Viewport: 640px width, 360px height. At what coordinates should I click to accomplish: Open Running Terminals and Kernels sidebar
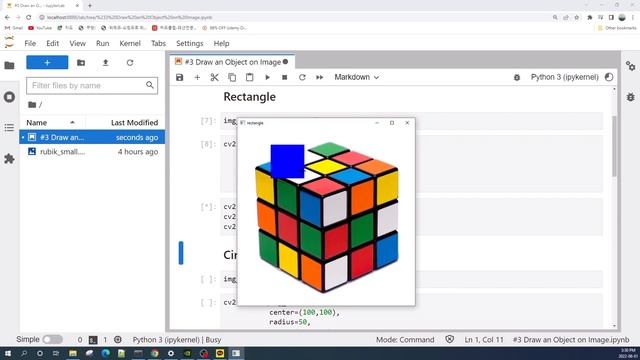point(9,97)
